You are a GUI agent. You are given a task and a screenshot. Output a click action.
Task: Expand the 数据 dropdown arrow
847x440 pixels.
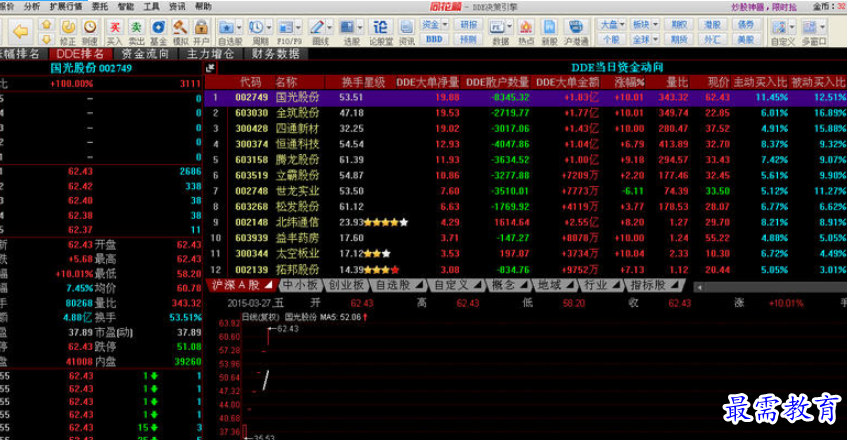click(x=509, y=27)
